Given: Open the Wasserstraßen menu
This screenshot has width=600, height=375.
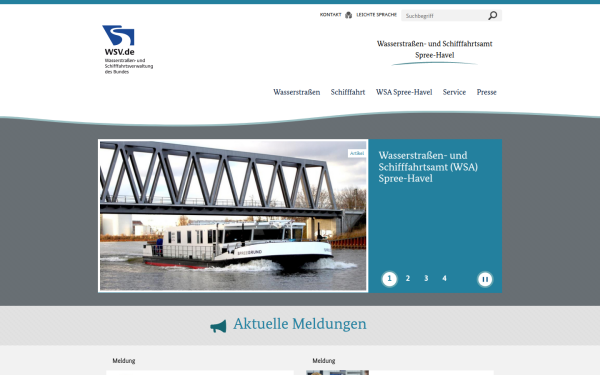Looking at the screenshot, I should click(x=297, y=92).
